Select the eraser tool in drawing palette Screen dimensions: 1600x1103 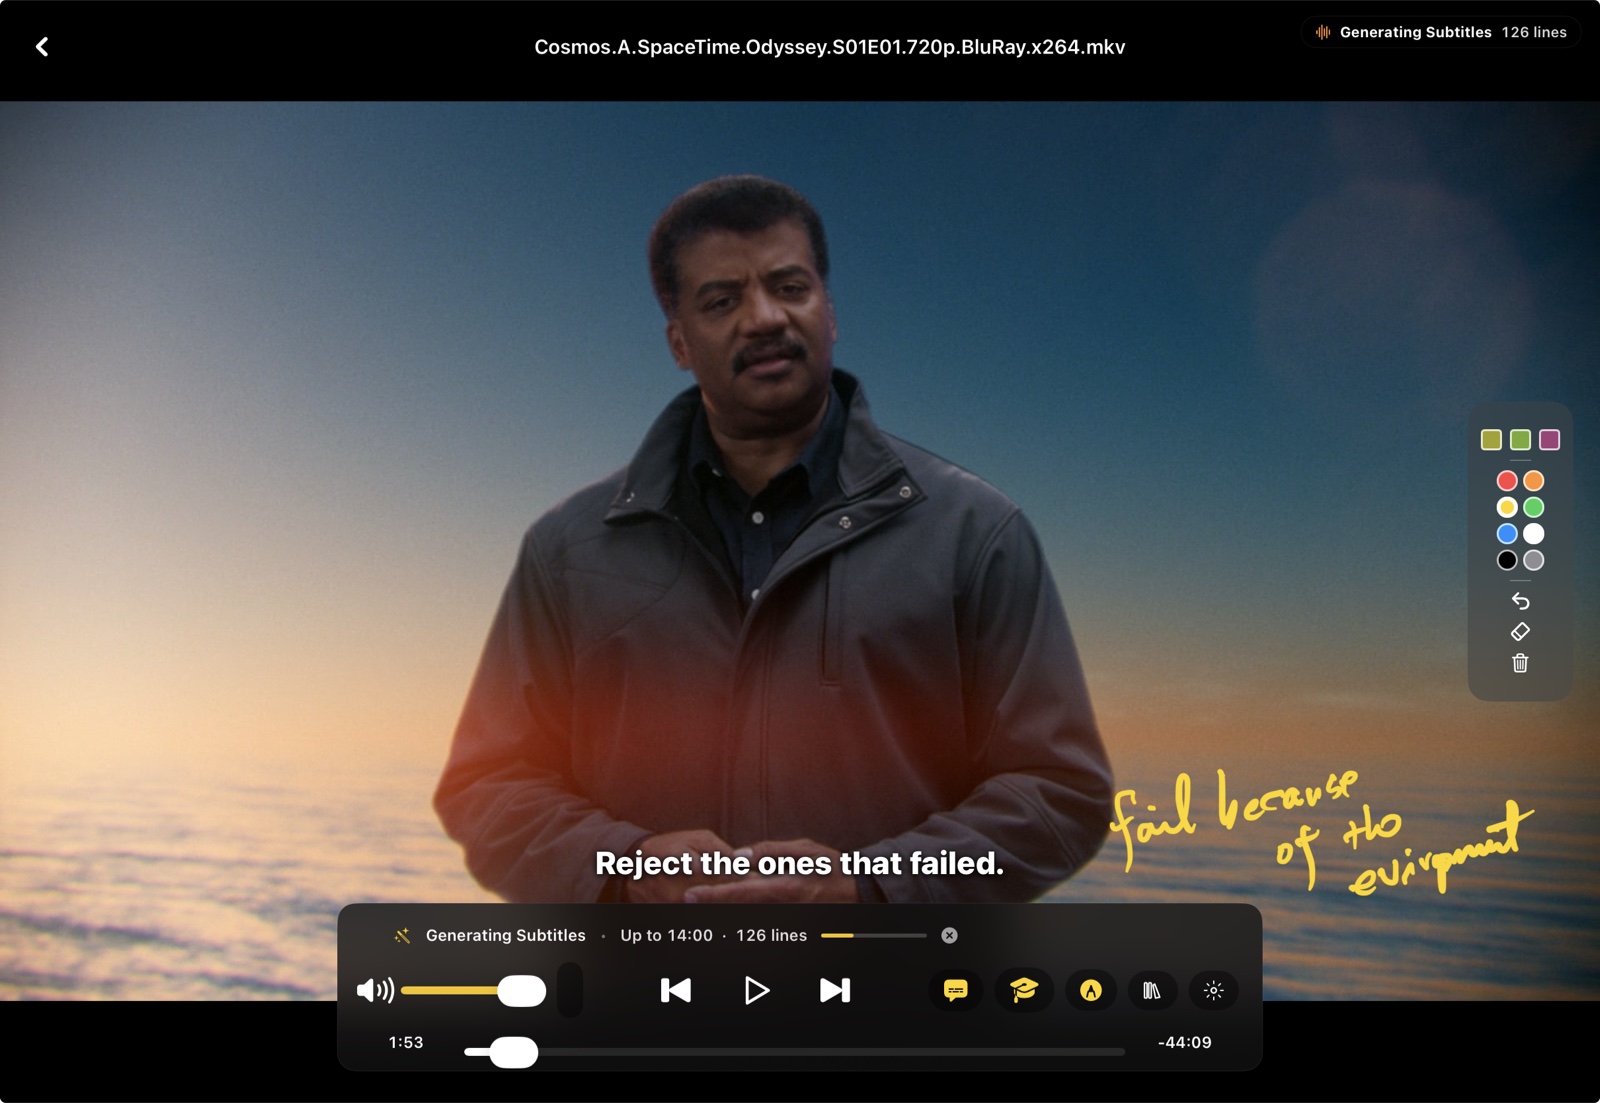click(x=1520, y=632)
